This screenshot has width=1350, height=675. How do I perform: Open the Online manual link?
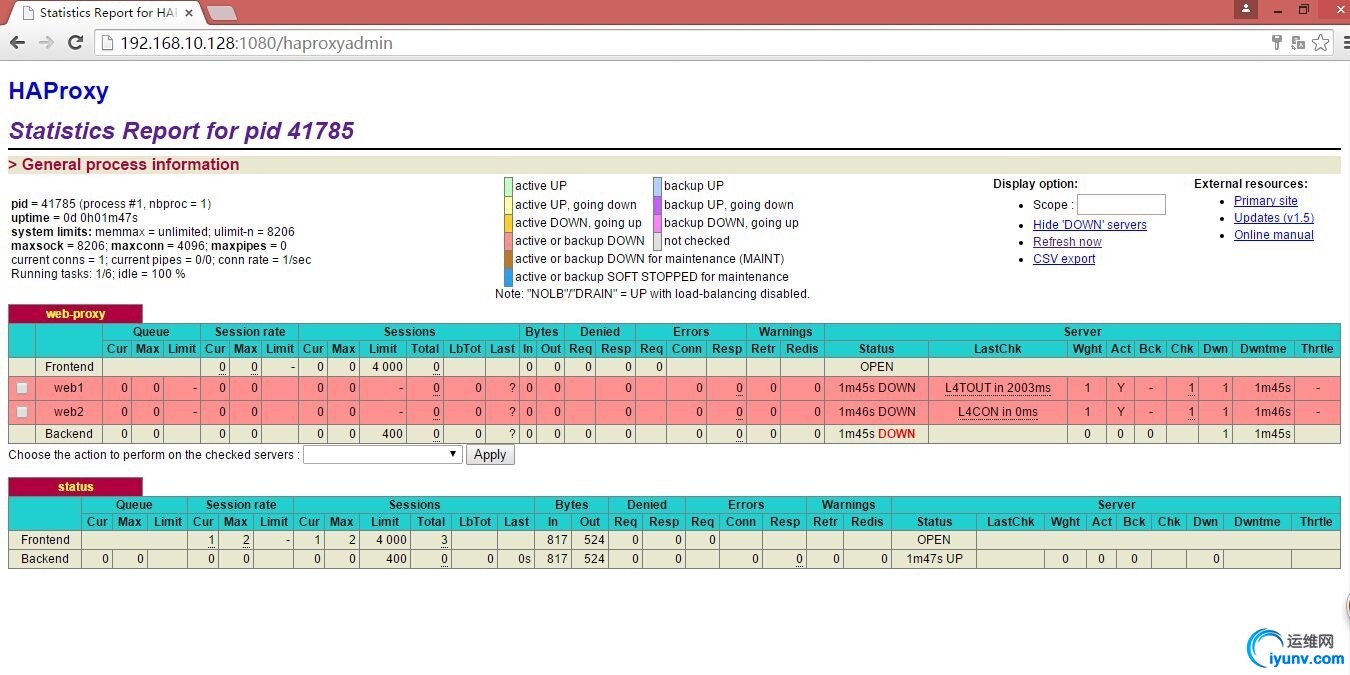(x=1274, y=235)
